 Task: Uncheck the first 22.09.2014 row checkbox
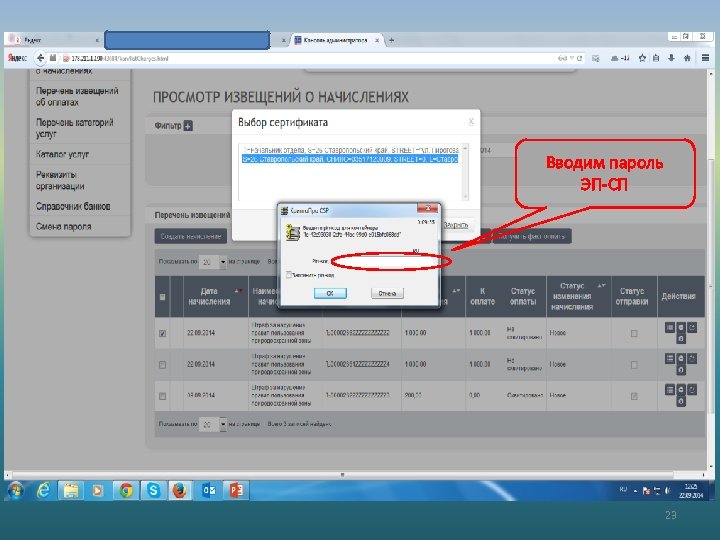coord(162,333)
